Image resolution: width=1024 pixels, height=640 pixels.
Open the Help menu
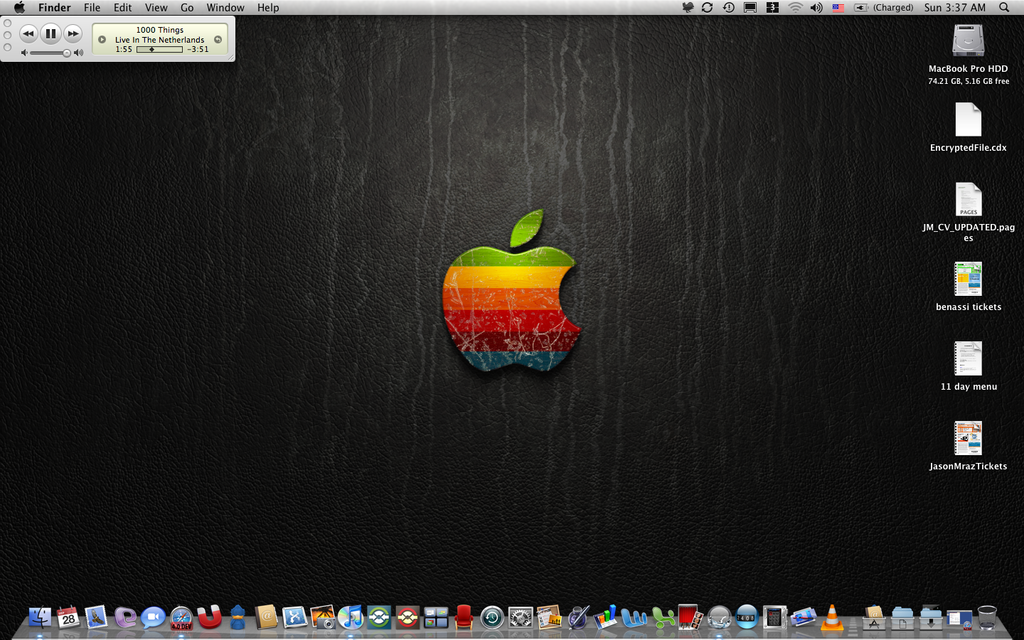(268, 7)
